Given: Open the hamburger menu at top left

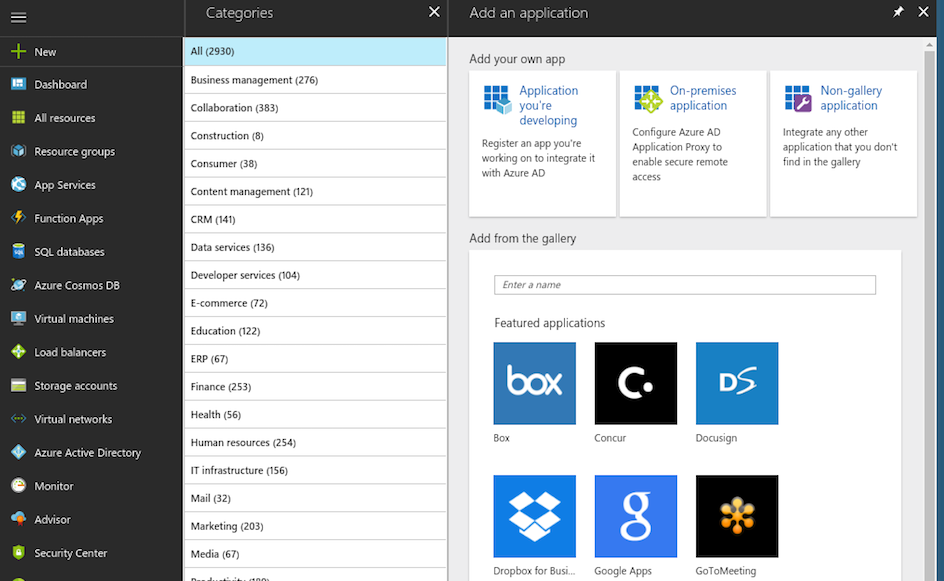Looking at the screenshot, I should tap(18, 18).
